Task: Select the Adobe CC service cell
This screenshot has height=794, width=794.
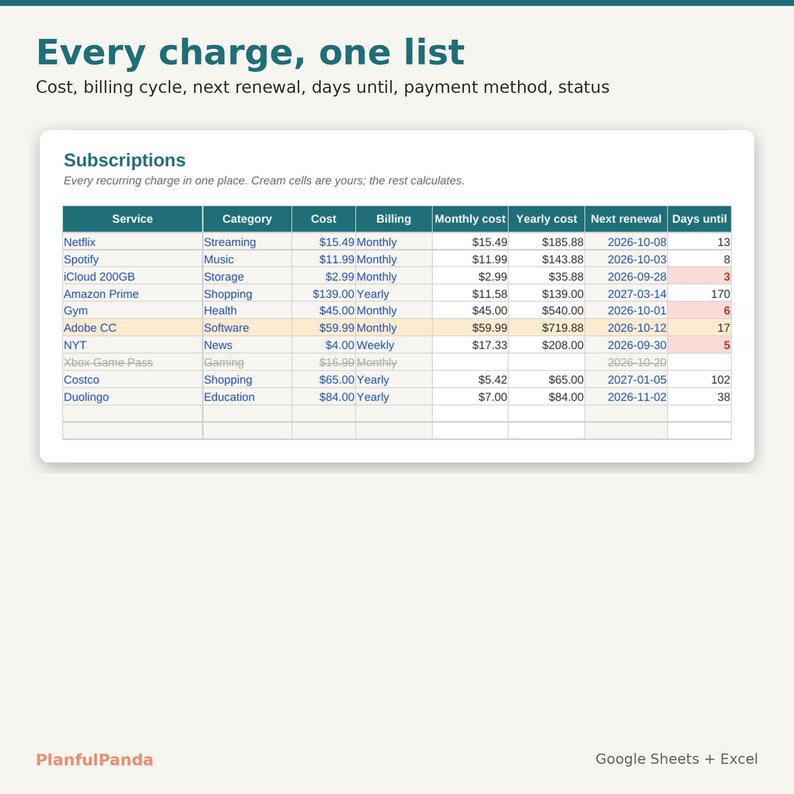Action: 133,328
